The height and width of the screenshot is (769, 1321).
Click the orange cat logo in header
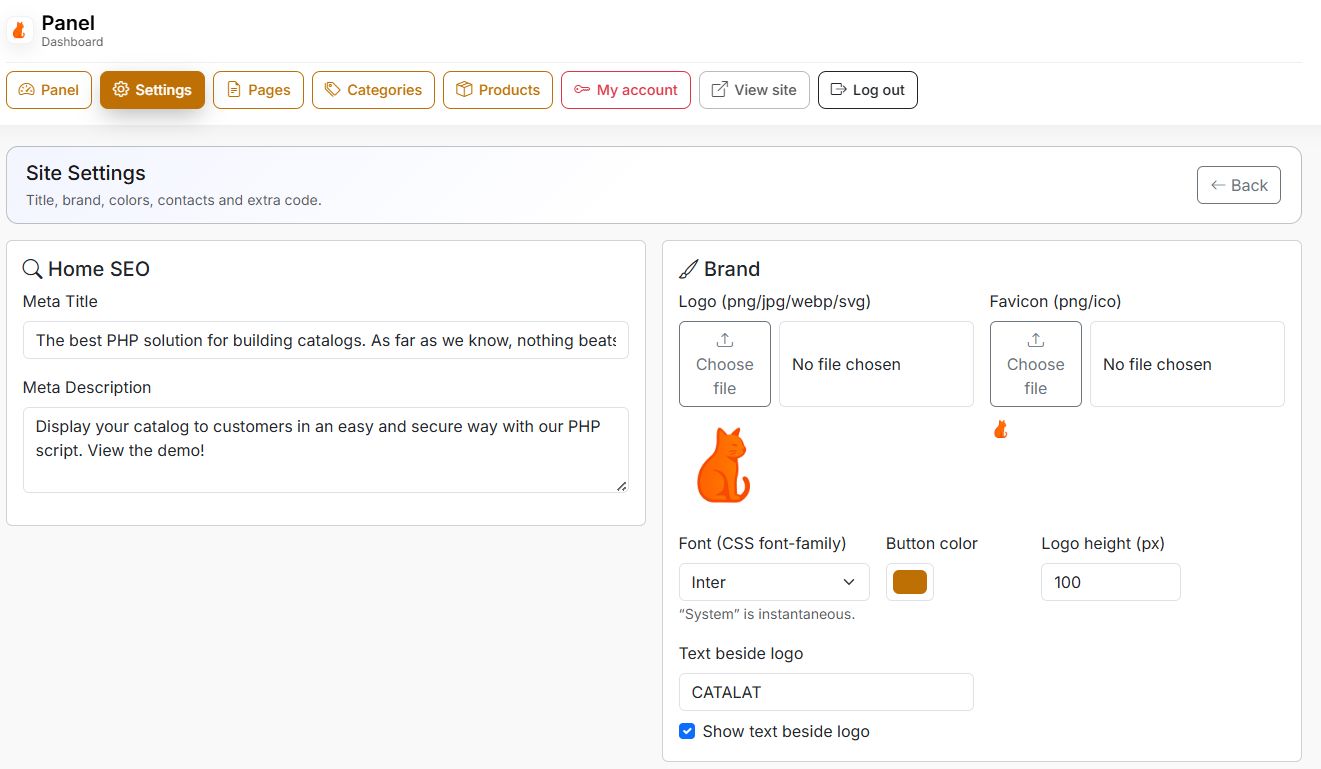point(19,30)
